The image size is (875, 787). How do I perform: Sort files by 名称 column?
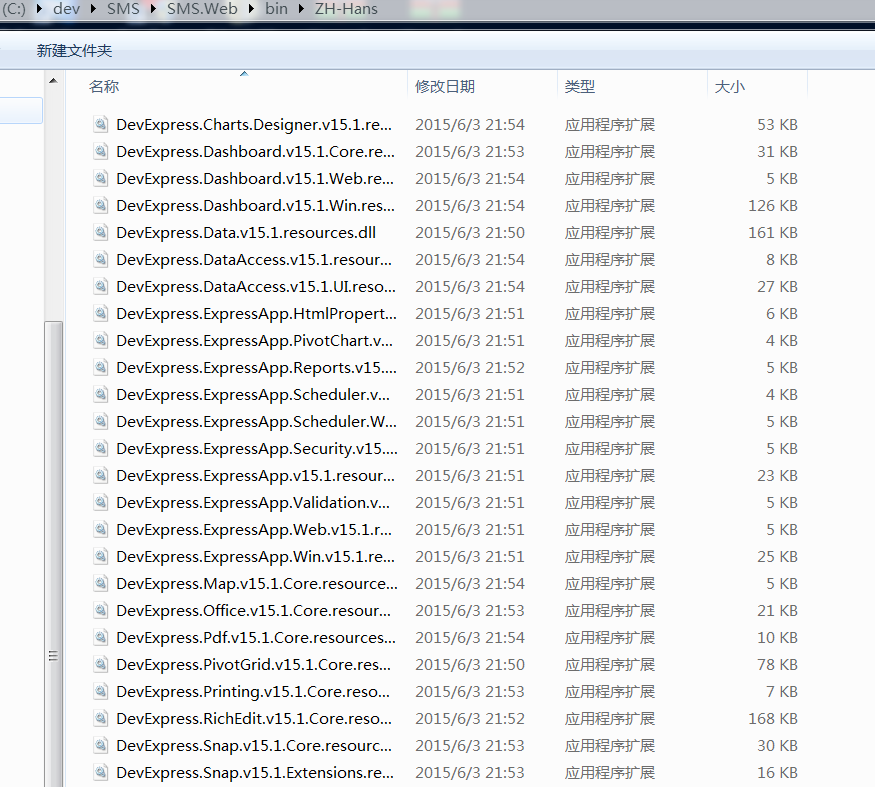(x=104, y=87)
